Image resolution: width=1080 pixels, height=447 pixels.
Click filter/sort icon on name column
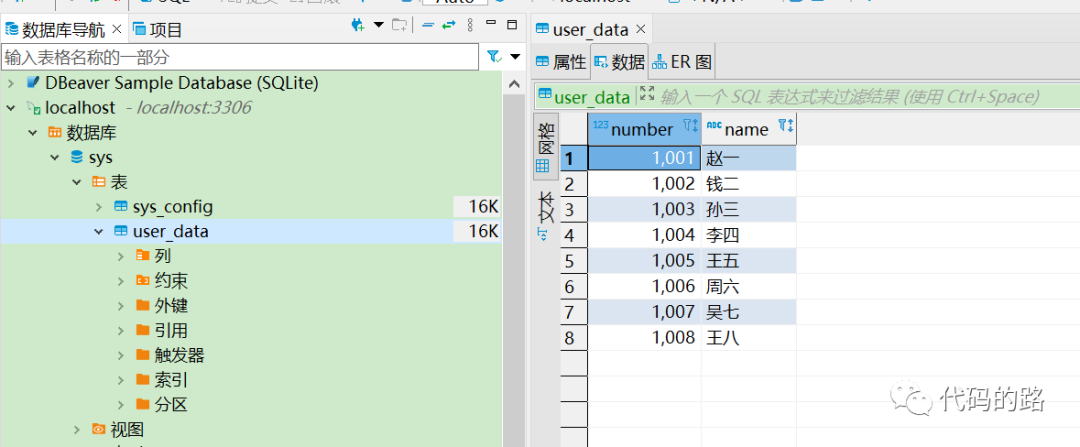785,127
